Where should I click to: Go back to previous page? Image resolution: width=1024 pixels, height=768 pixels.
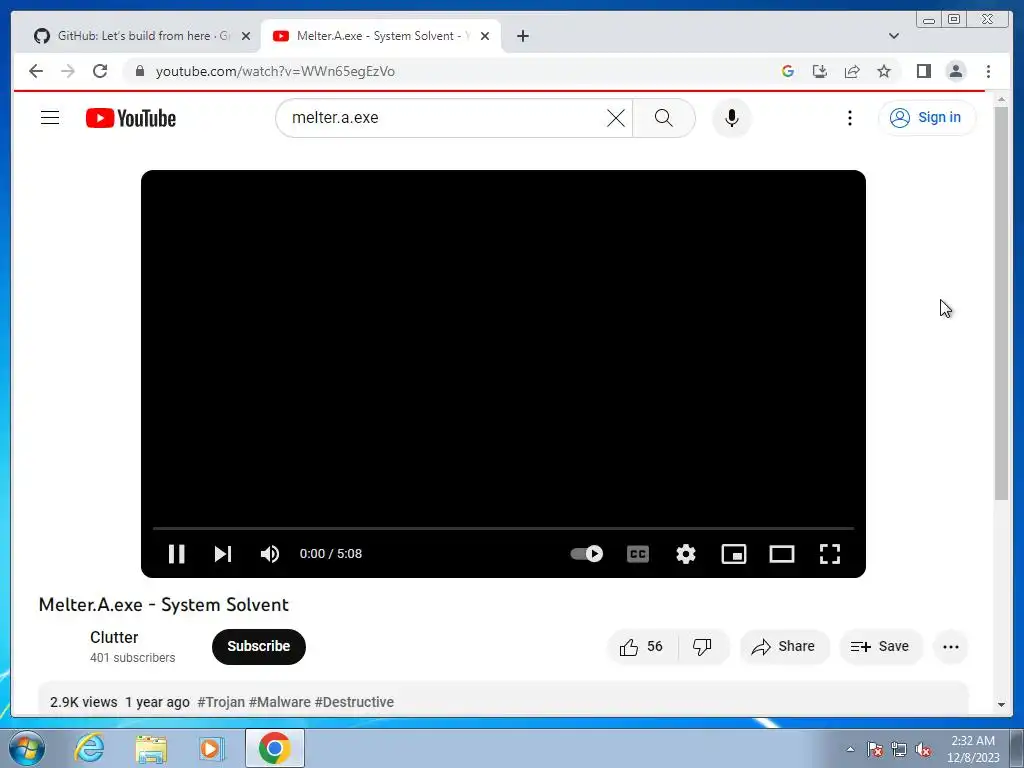pos(36,71)
